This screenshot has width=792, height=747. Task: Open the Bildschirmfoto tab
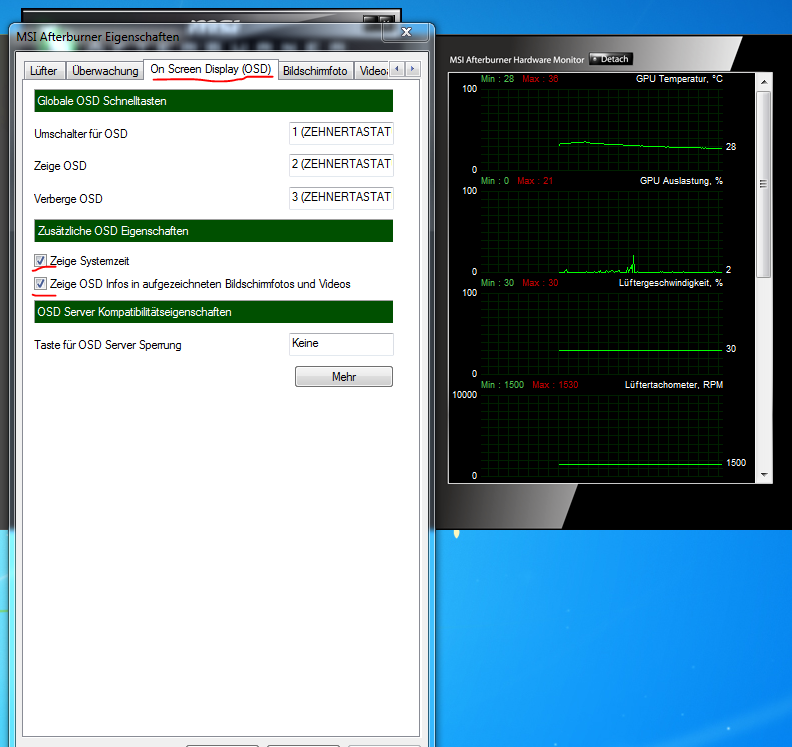tap(315, 71)
